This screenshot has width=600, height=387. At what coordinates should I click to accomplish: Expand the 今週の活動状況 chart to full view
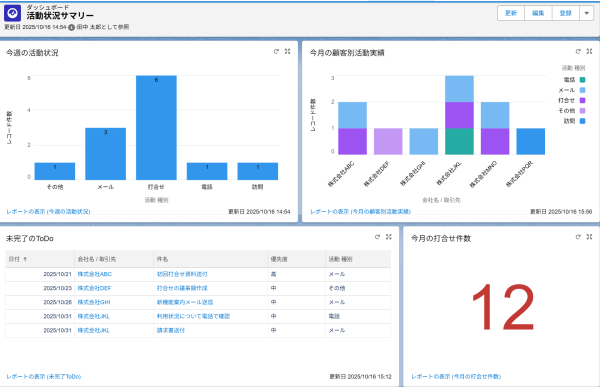(287, 51)
